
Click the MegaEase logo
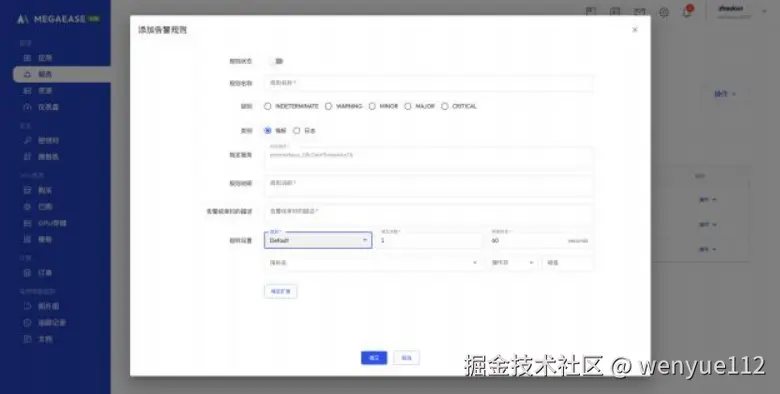(58, 19)
